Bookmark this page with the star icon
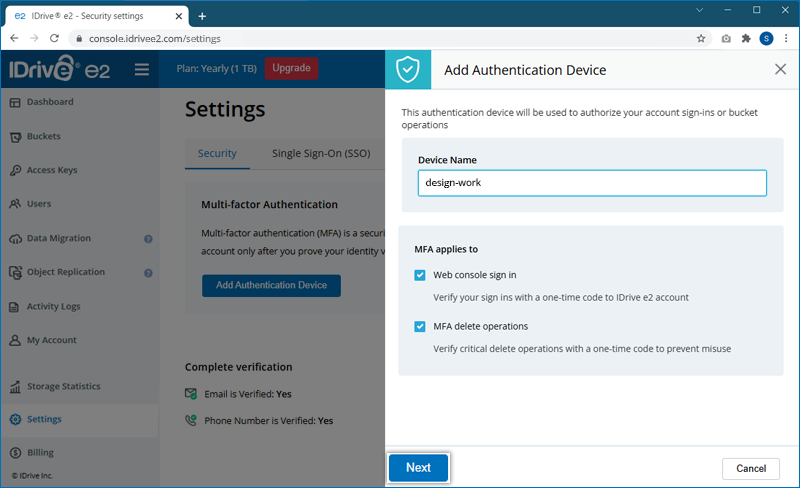 [x=701, y=38]
